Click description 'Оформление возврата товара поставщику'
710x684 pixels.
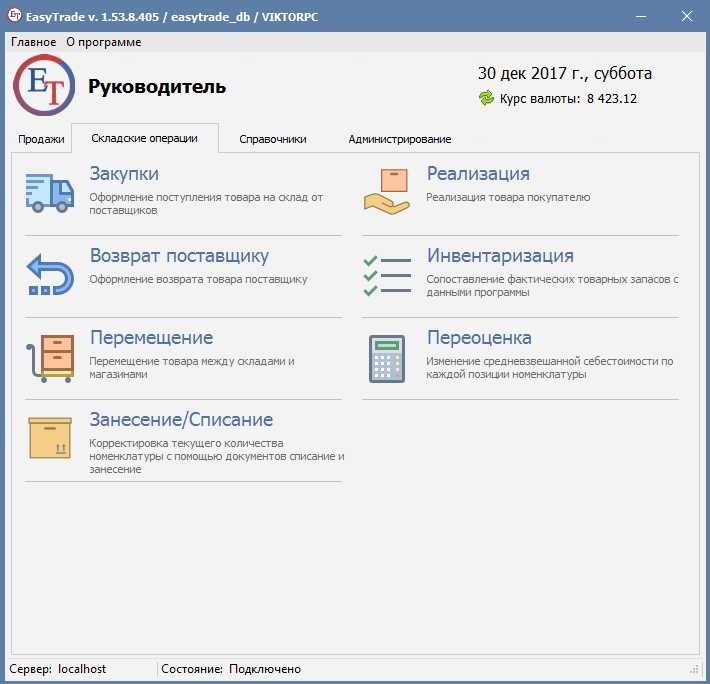(198, 279)
